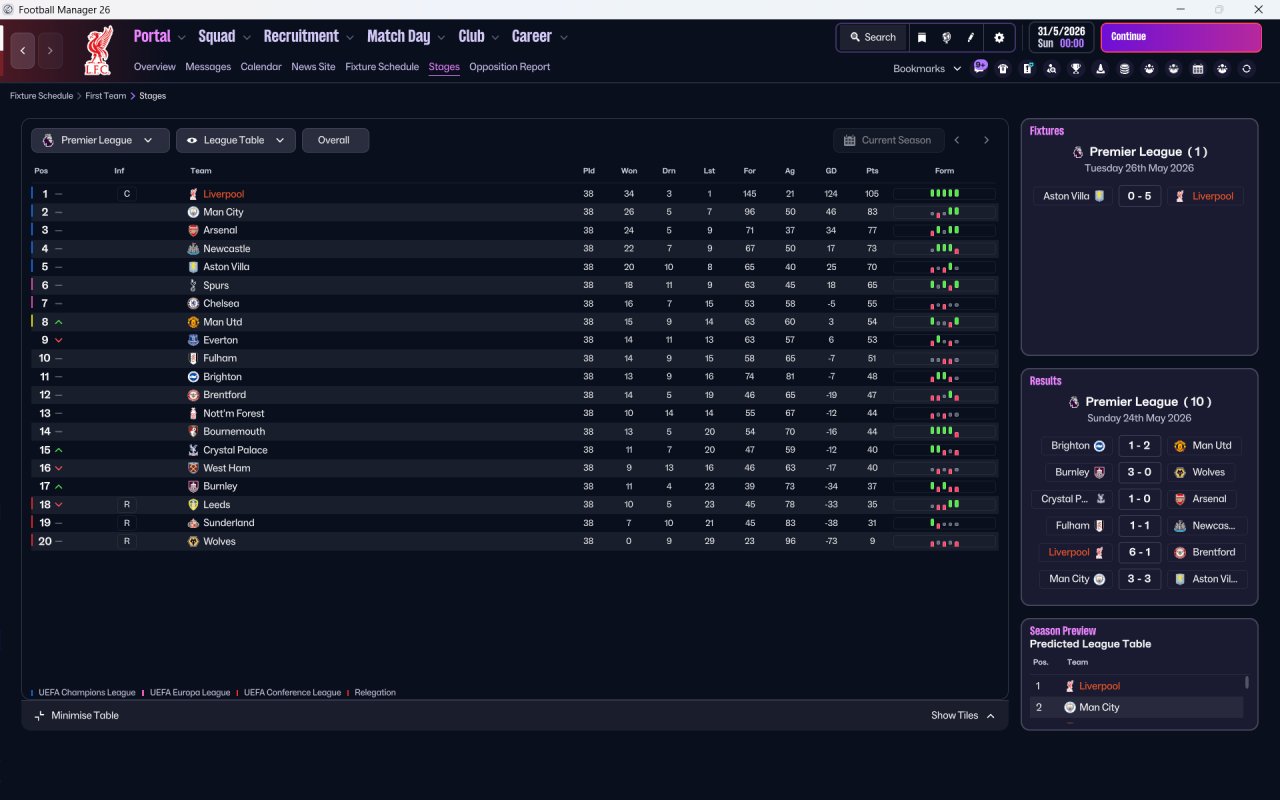The image size is (1280, 800).
Task: Click Fixture Schedule in the breadcrumb
Action: [x=41, y=96]
